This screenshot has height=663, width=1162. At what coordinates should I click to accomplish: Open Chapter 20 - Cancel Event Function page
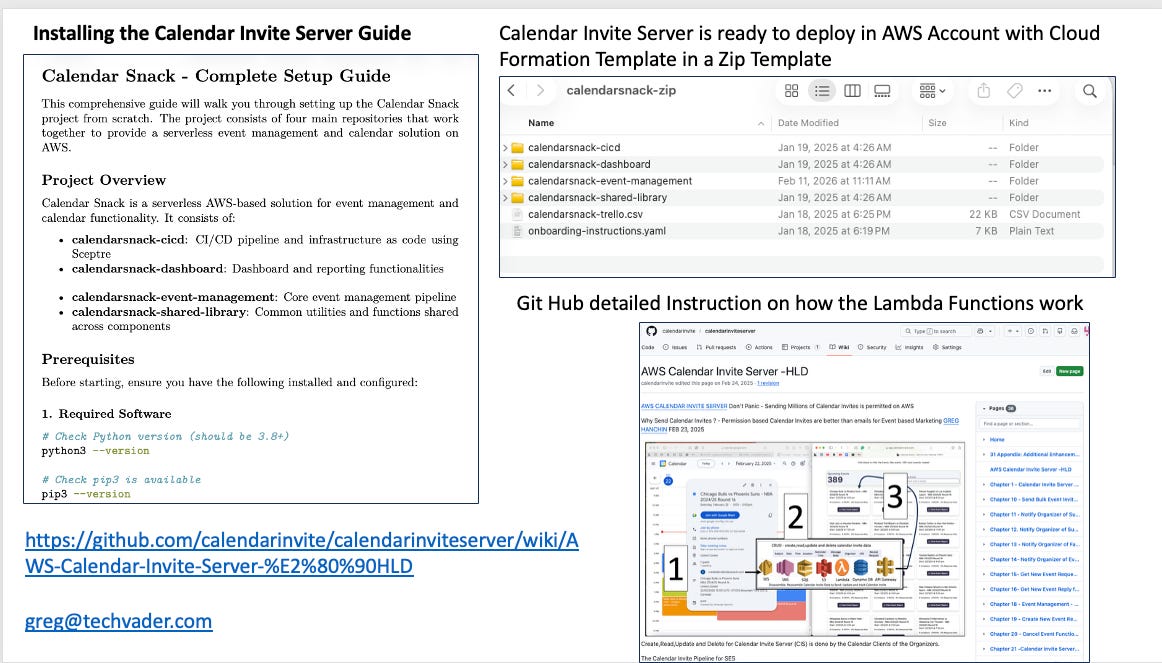(x=1034, y=634)
